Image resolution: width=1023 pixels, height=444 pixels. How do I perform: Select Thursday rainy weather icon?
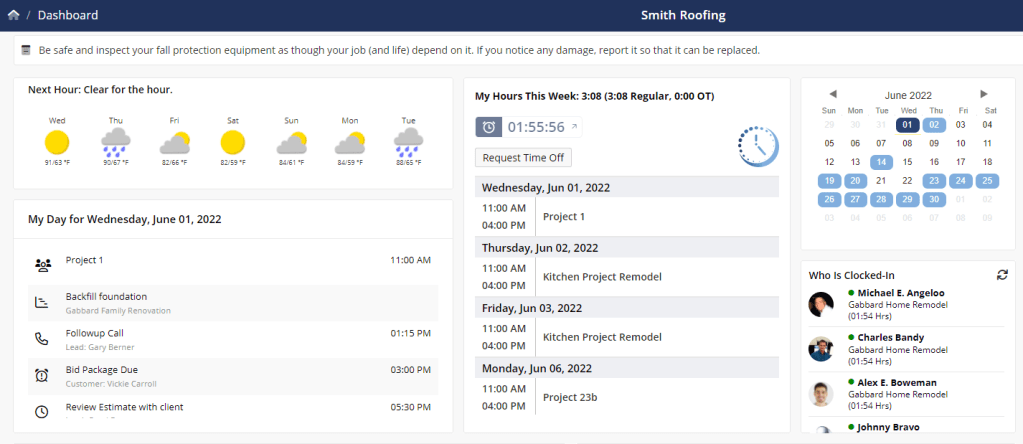coord(116,143)
